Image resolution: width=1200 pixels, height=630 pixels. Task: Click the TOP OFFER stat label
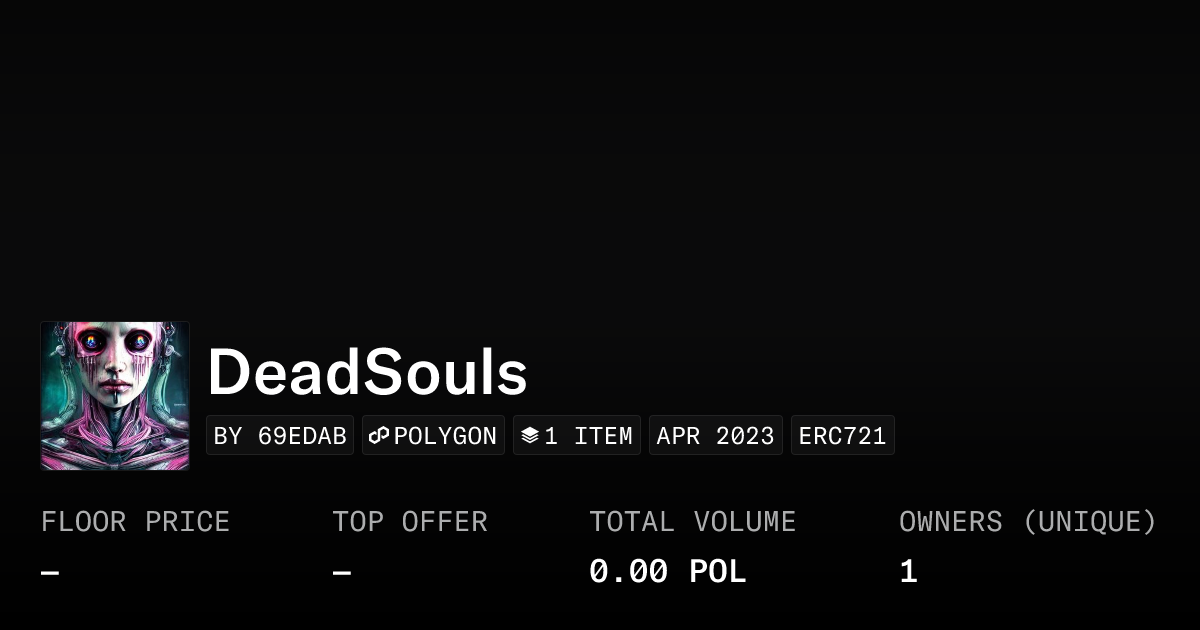(x=410, y=521)
